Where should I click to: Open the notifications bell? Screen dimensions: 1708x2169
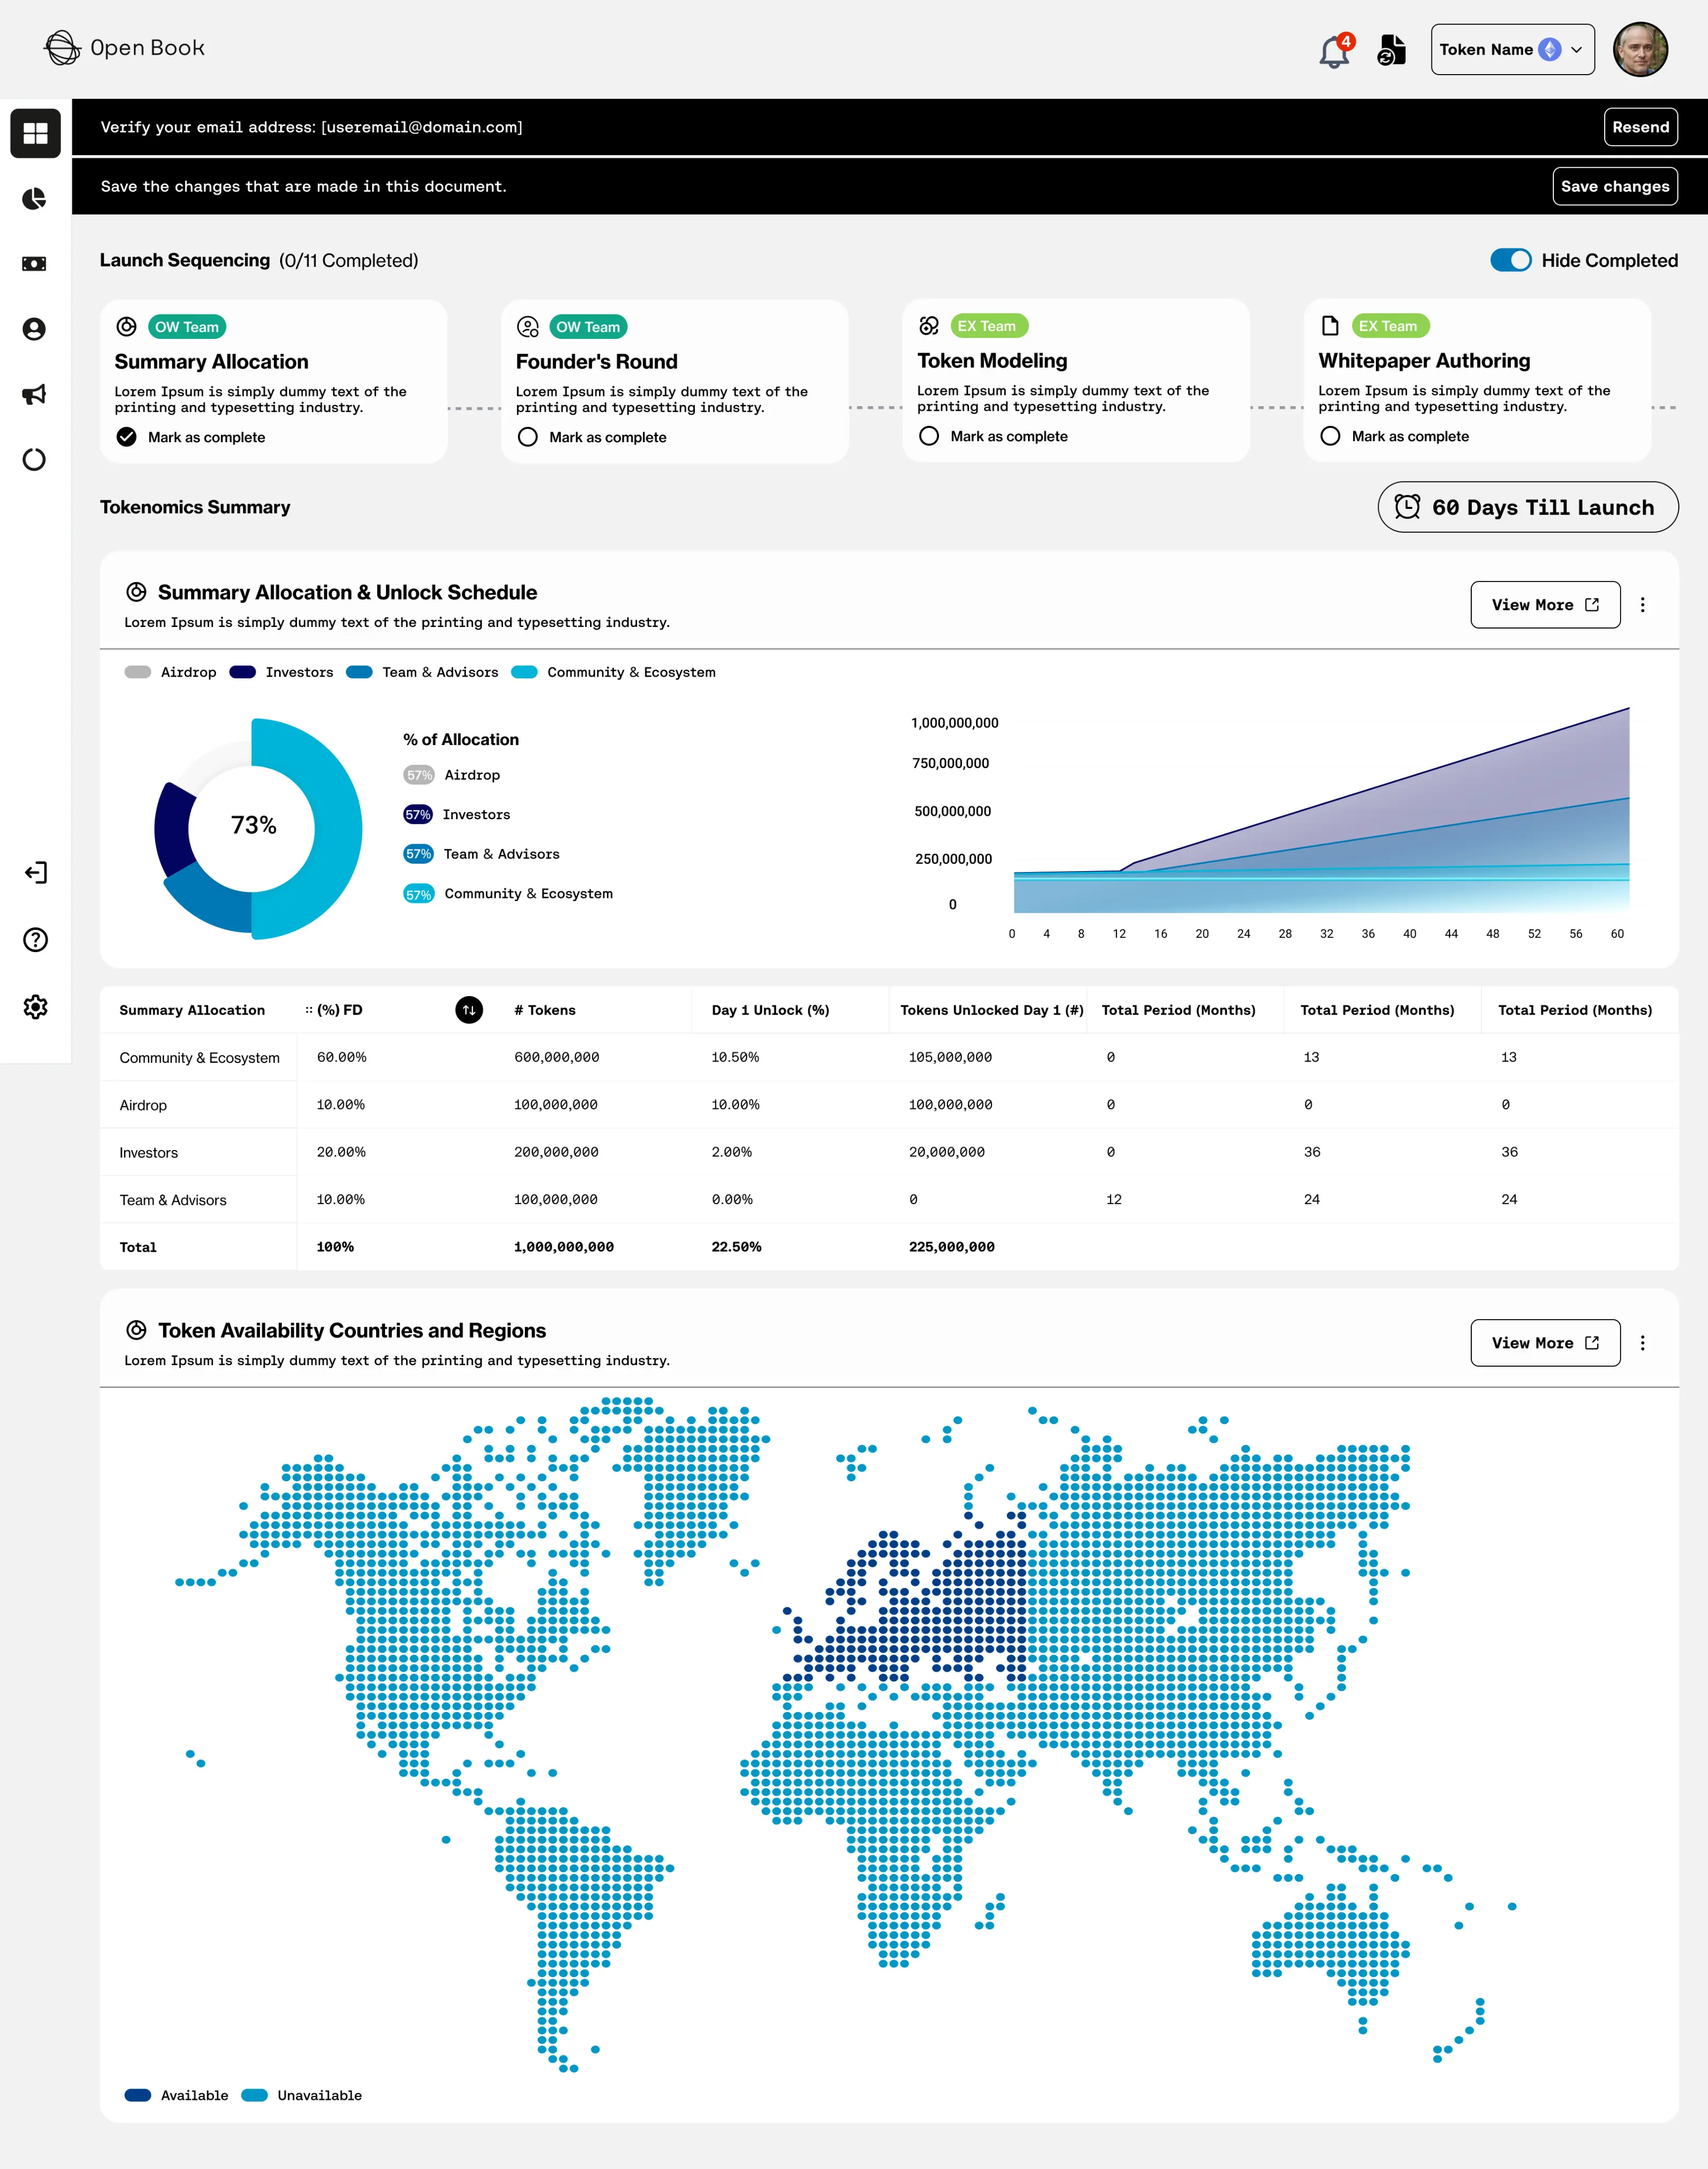coord(1335,50)
